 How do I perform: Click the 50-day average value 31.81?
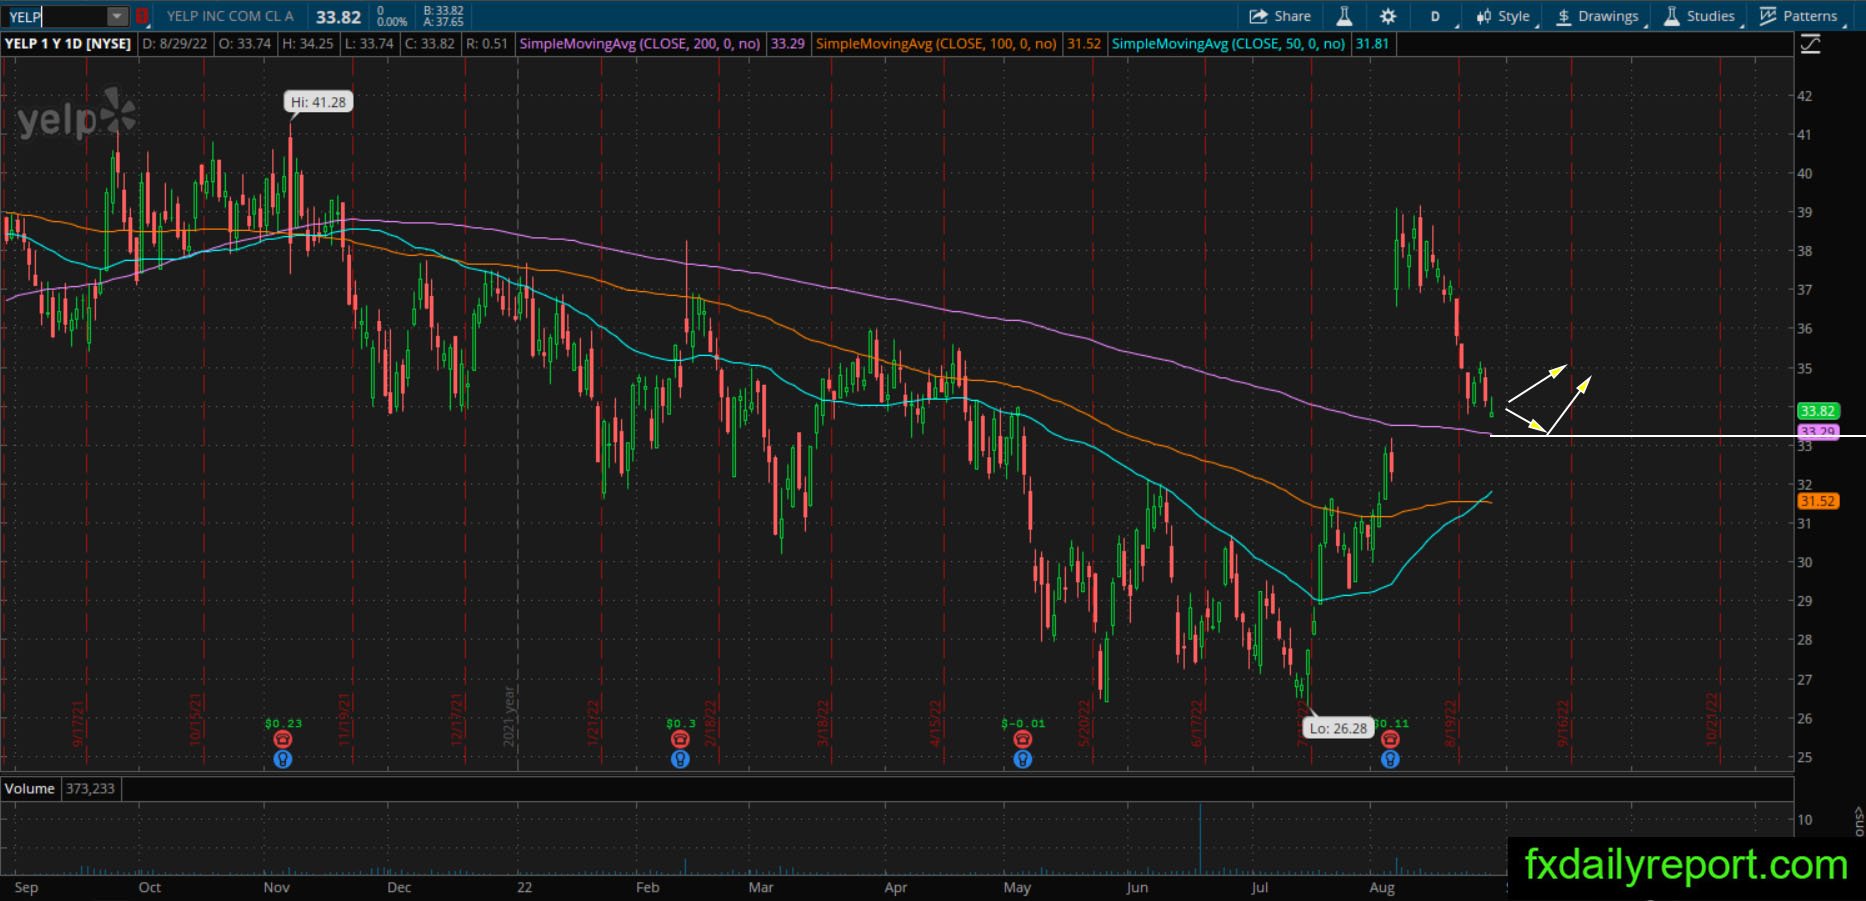(1372, 44)
